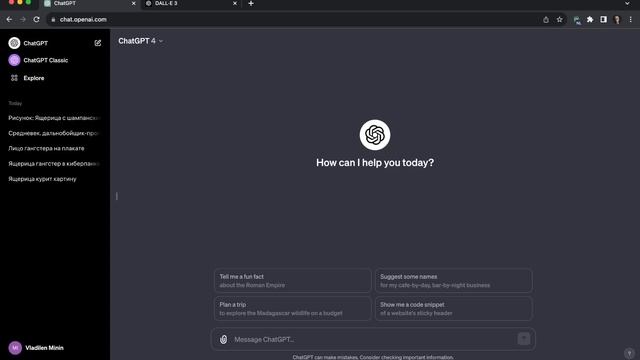Select 'Plan a trip' suggestion
The image size is (640, 360).
pos(292,309)
